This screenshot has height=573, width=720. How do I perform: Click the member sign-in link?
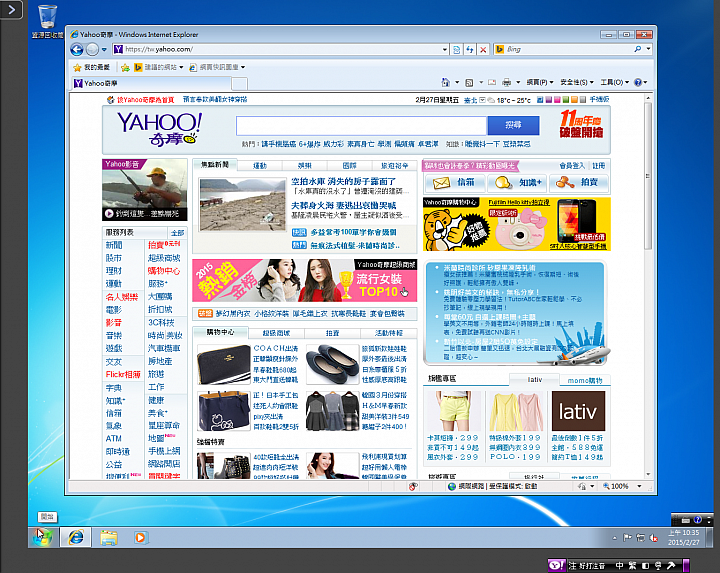(572, 165)
